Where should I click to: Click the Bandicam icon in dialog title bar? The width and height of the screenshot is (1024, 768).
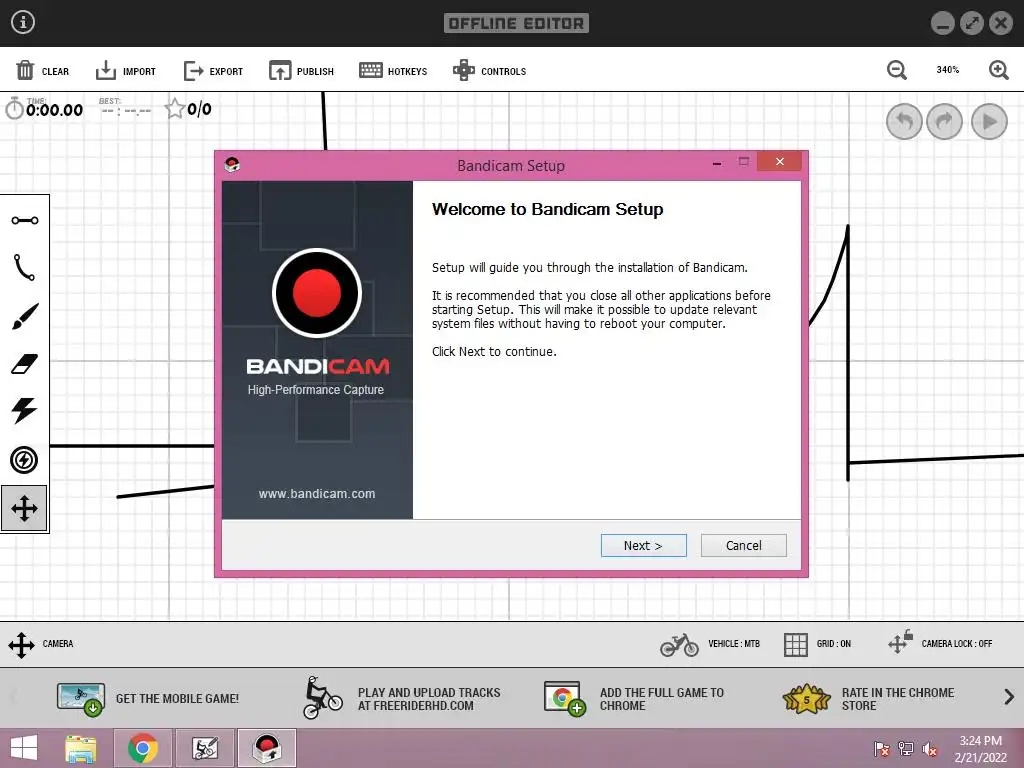(x=232, y=165)
